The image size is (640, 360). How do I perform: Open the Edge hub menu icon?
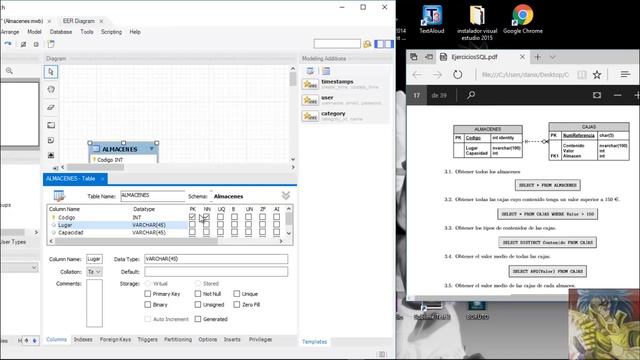(625, 74)
